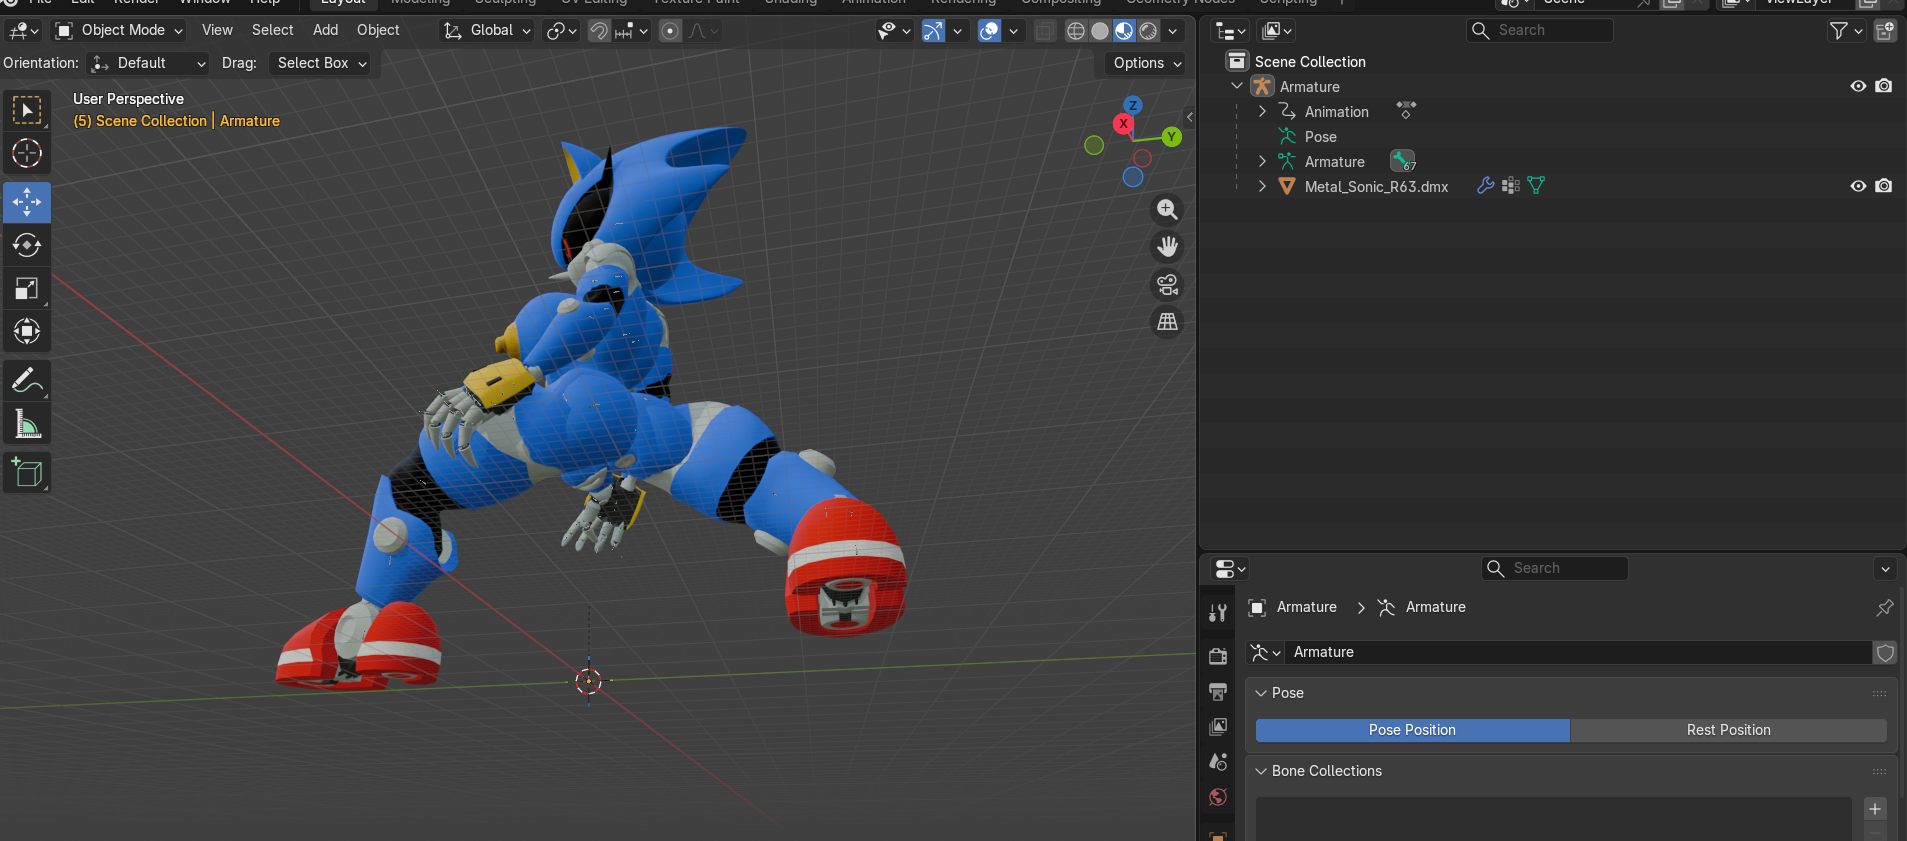Select the Measure tool
Screen dimensions: 1907x841
(x=27, y=424)
